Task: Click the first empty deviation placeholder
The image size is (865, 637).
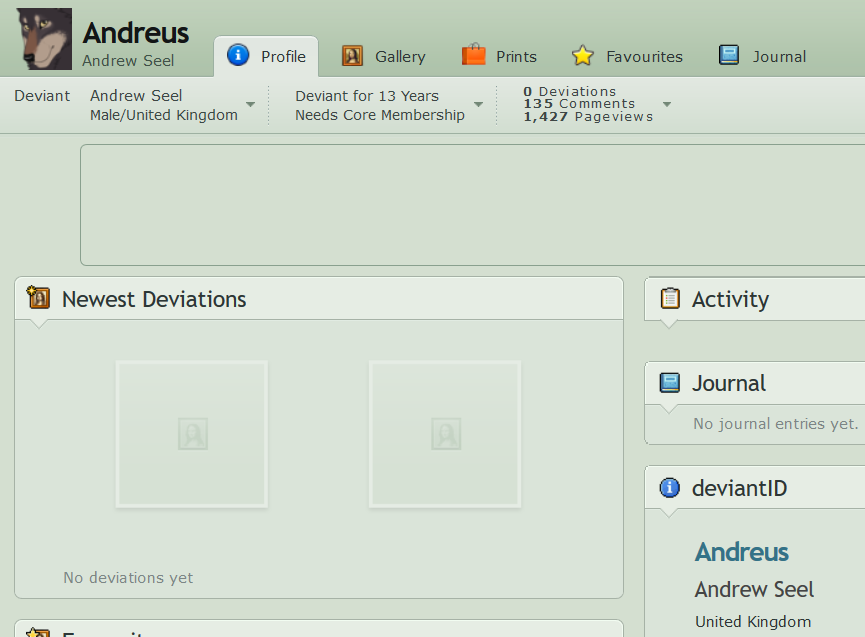Action: click(191, 434)
